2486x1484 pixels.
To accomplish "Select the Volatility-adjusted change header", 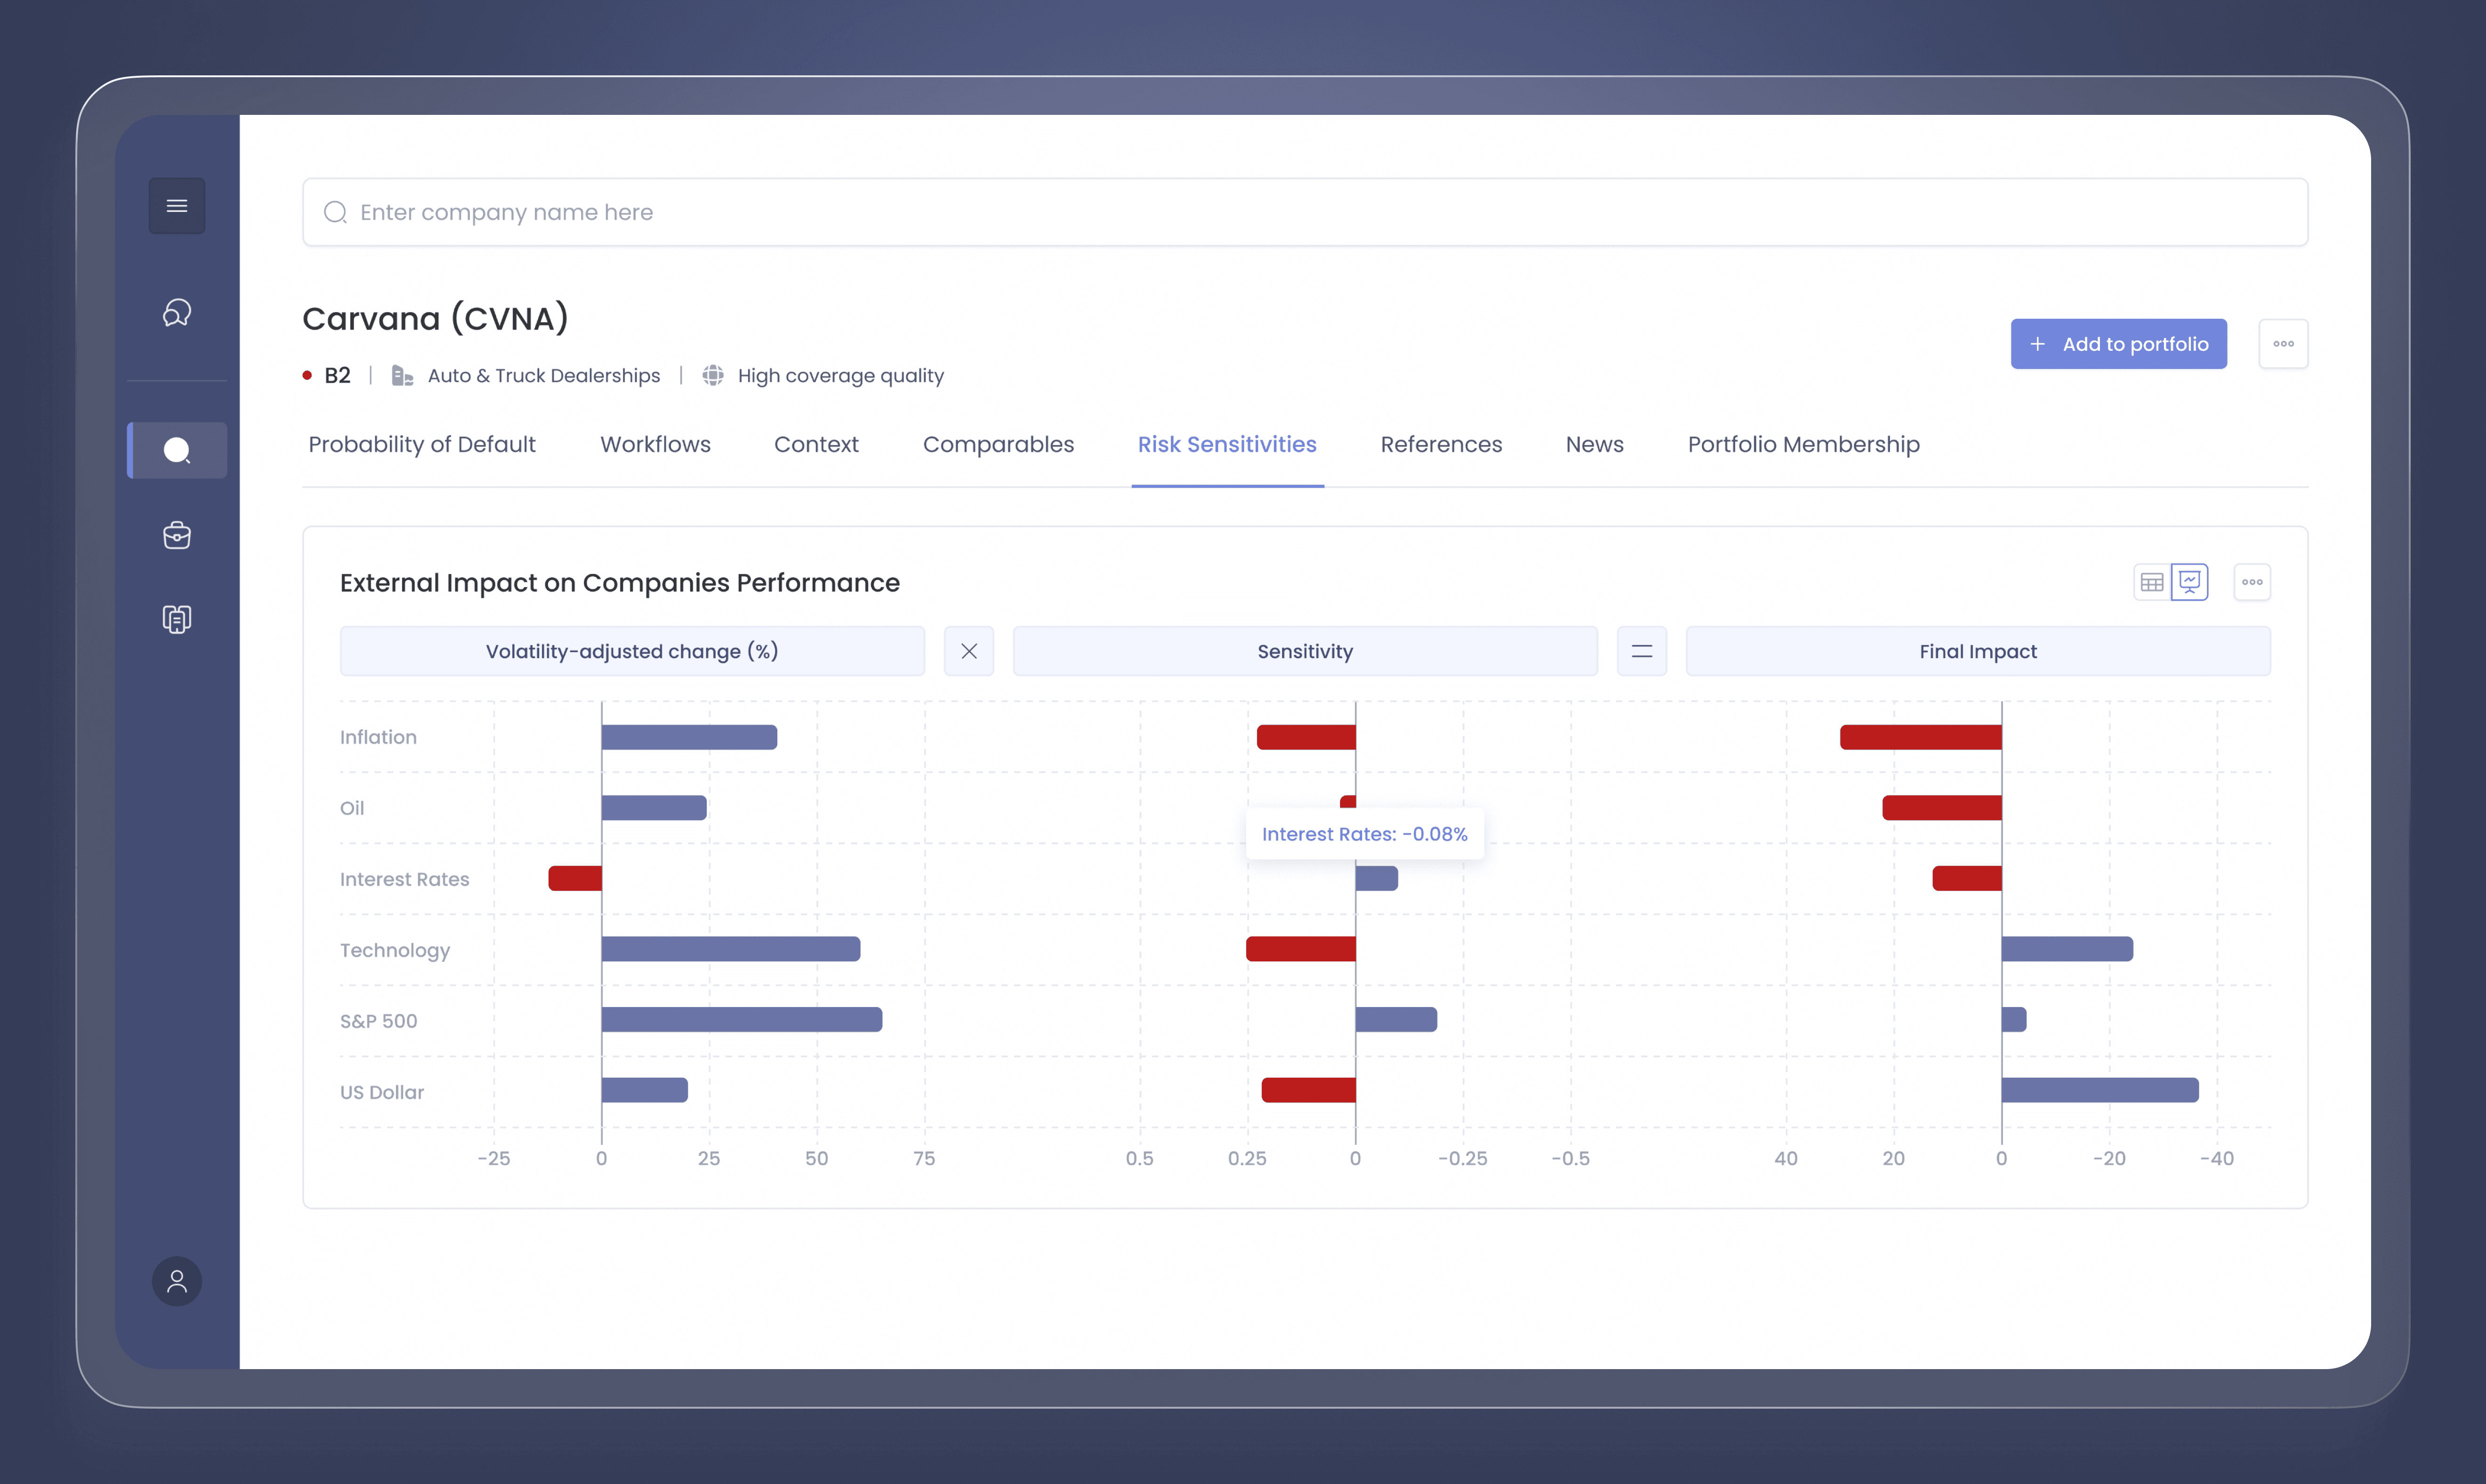I will click(x=632, y=651).
